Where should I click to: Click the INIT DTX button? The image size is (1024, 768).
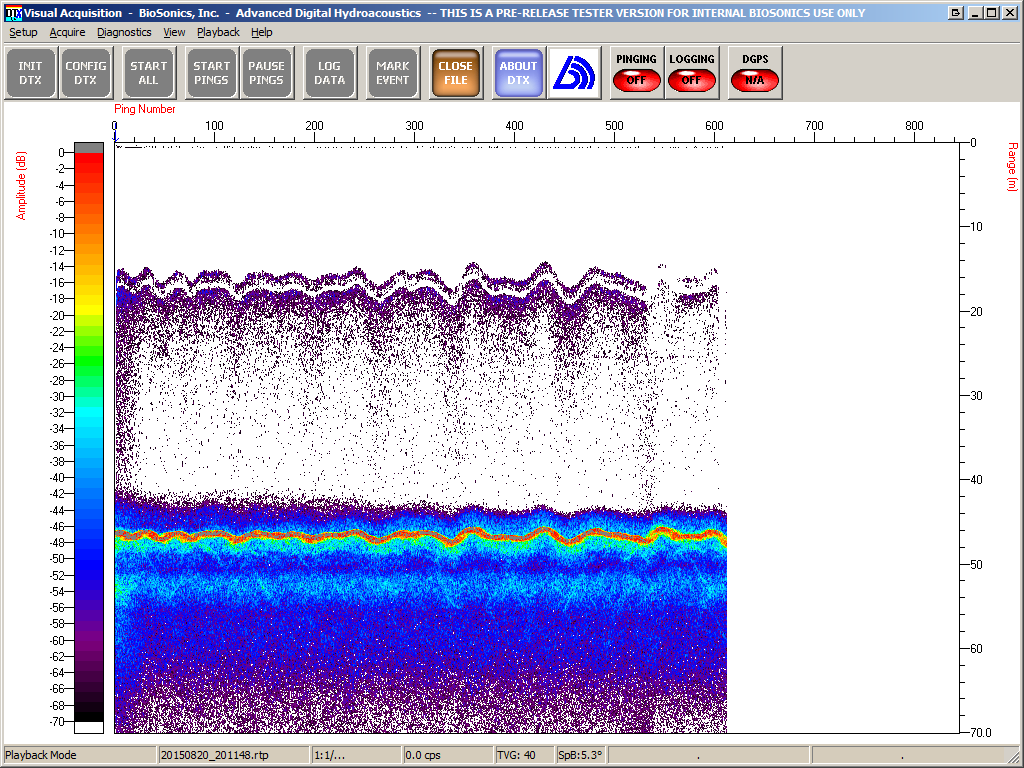[30, 73]
